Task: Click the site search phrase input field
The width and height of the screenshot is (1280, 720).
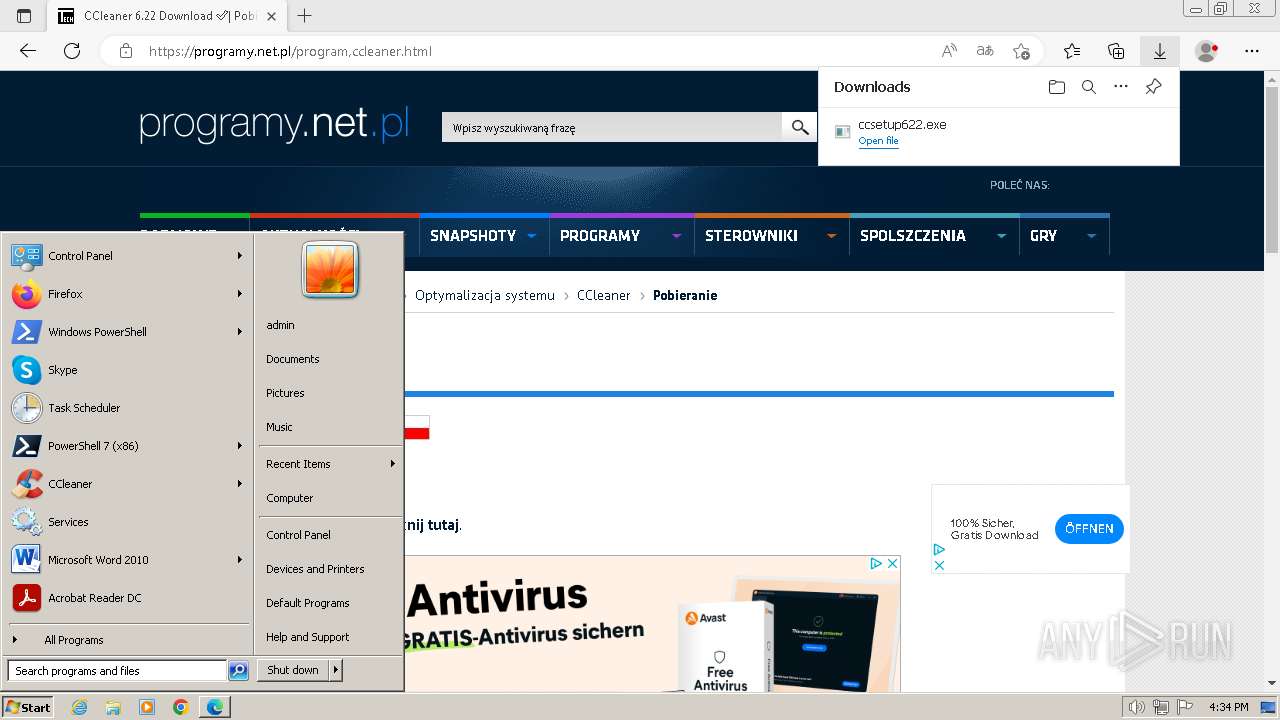Action: [x=612, y=127]
